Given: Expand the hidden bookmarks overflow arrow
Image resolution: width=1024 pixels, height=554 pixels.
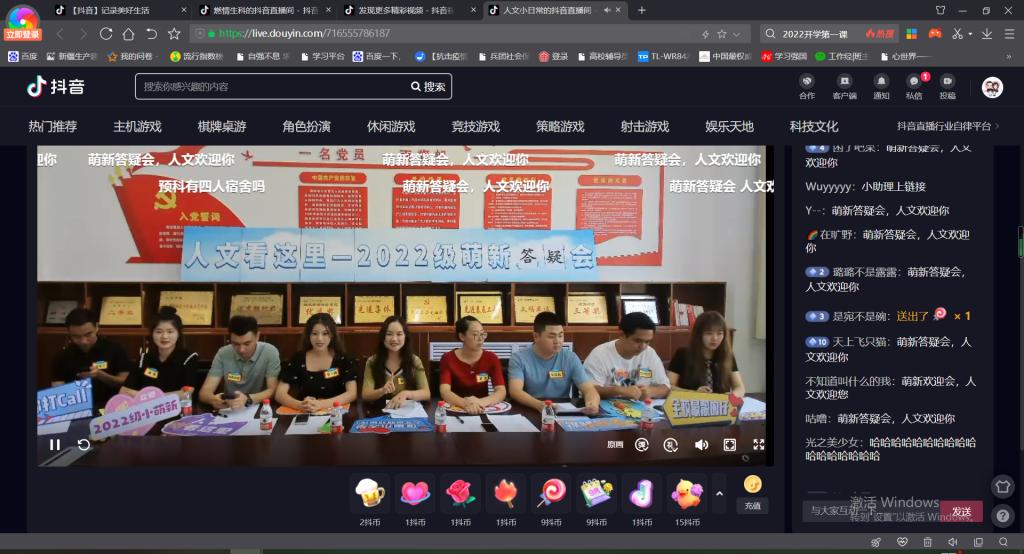Looking at the screenshot, I should point(1007,56).
